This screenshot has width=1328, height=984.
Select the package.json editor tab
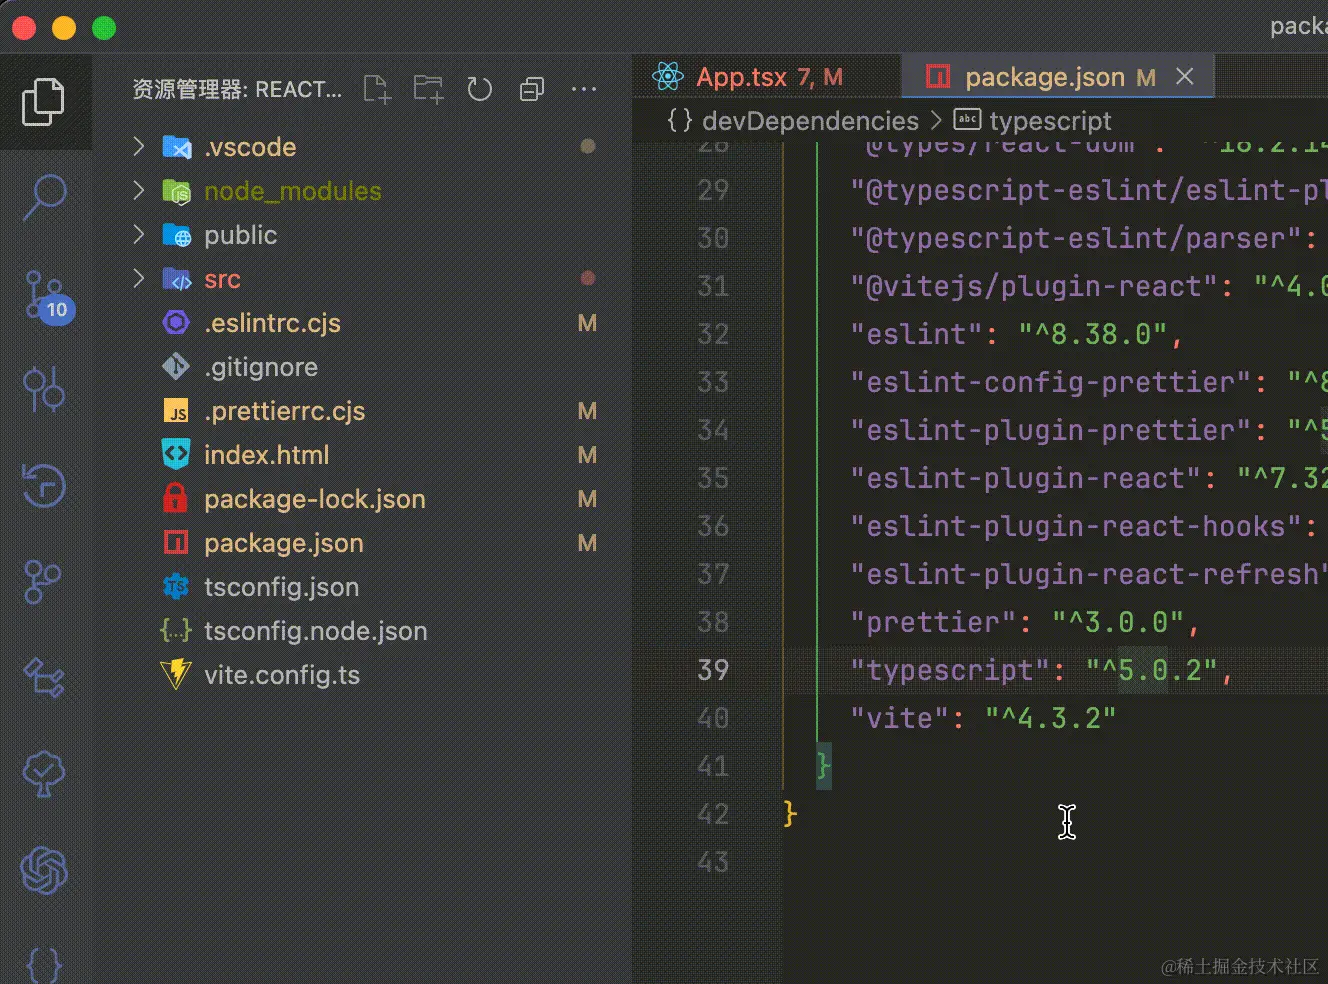[x=1044, y=77]
